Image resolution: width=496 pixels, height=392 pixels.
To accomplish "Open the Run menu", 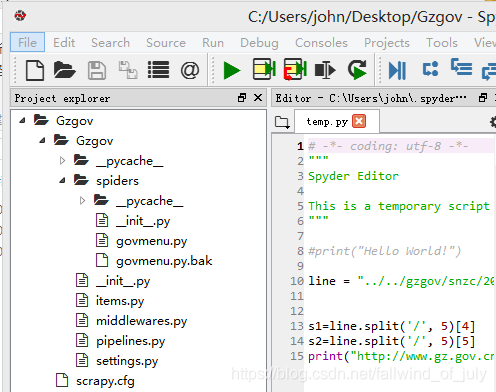I will [213, 42].
